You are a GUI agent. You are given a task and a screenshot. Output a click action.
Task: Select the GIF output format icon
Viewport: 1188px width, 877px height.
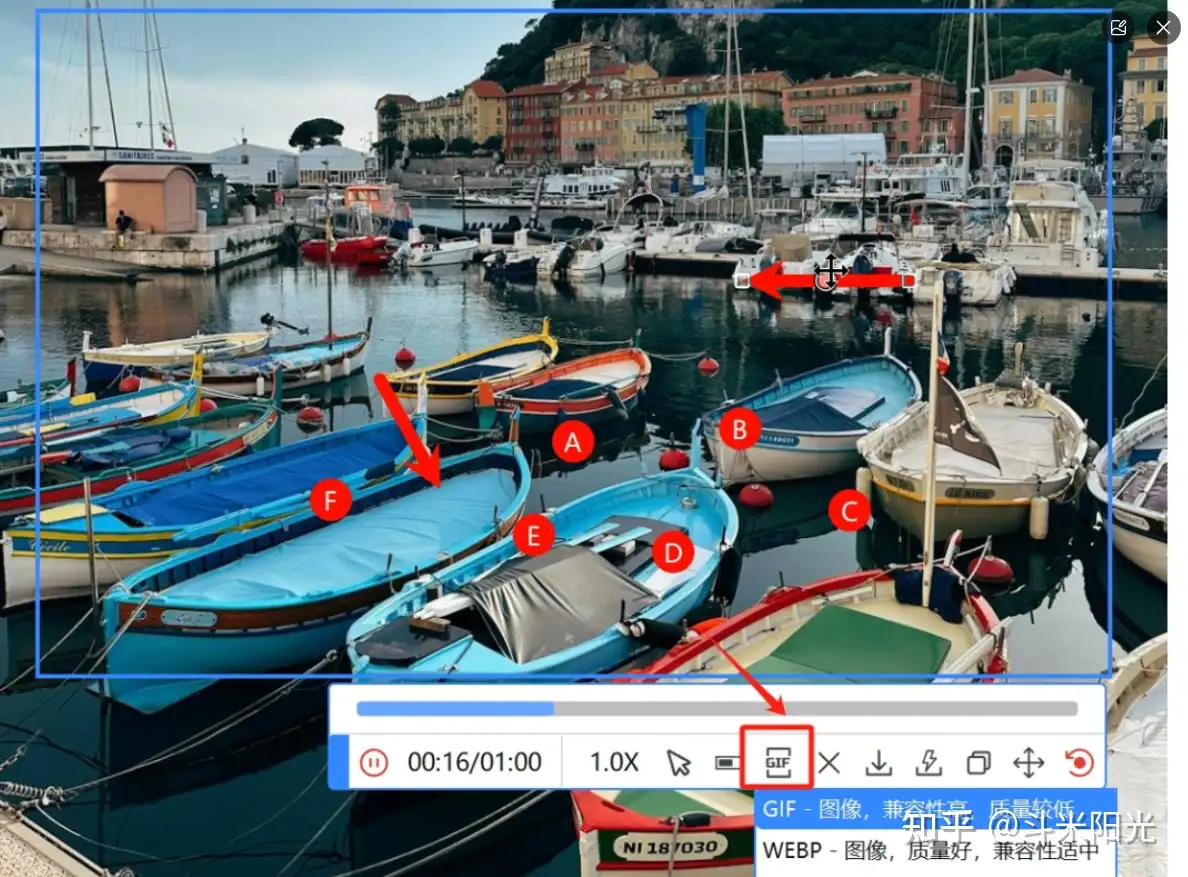coord(779,760)
